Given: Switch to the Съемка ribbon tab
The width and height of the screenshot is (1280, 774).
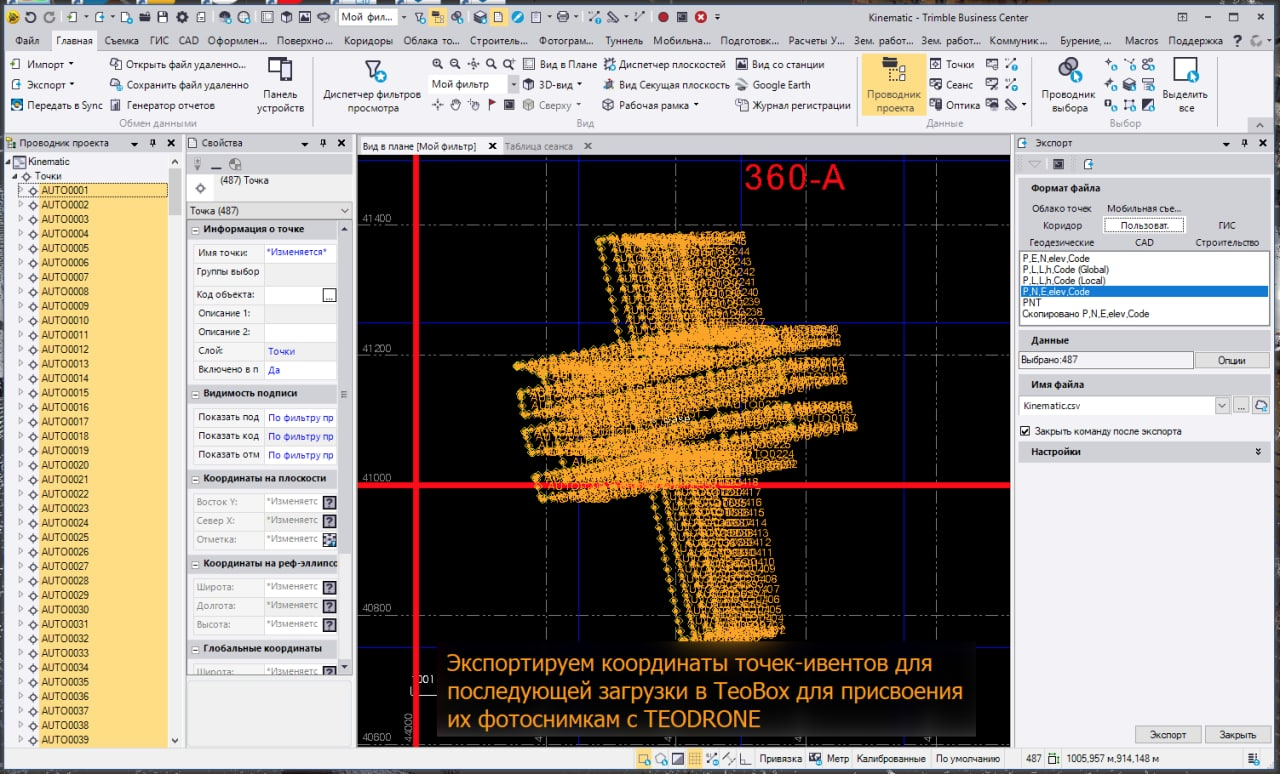Looking at the screenshot, I should point(121,41).
